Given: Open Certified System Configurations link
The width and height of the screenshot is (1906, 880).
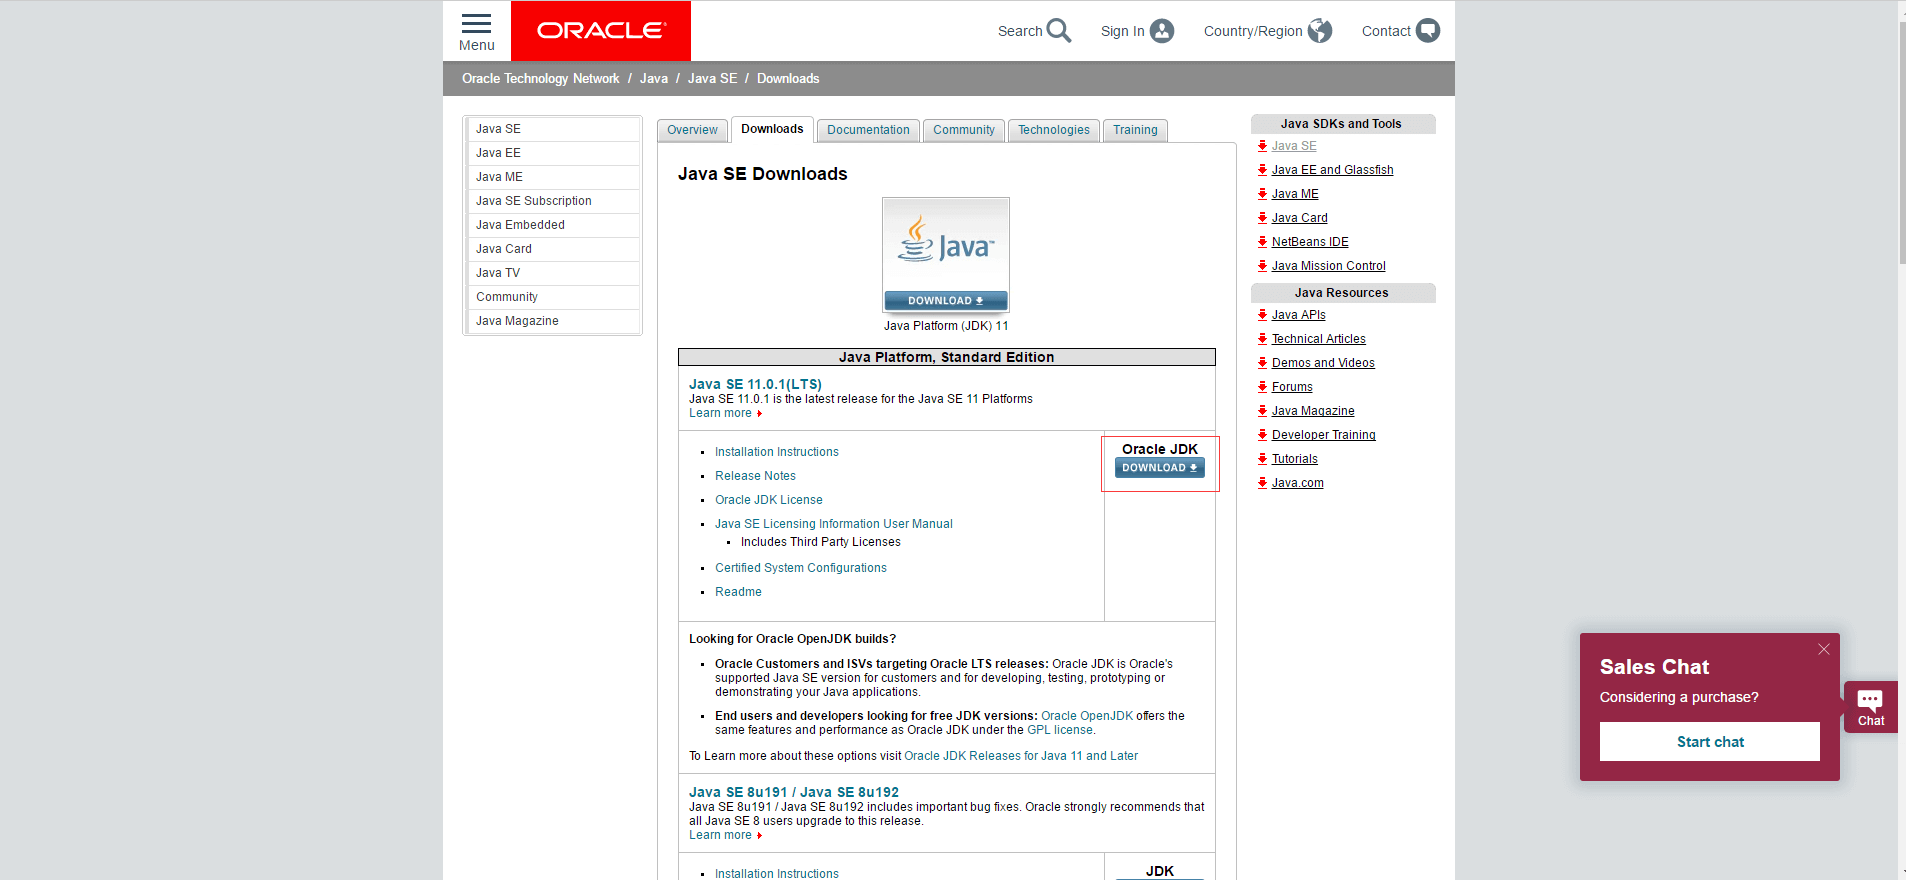Looking at the screenshot, I should (x=801, y=568).
